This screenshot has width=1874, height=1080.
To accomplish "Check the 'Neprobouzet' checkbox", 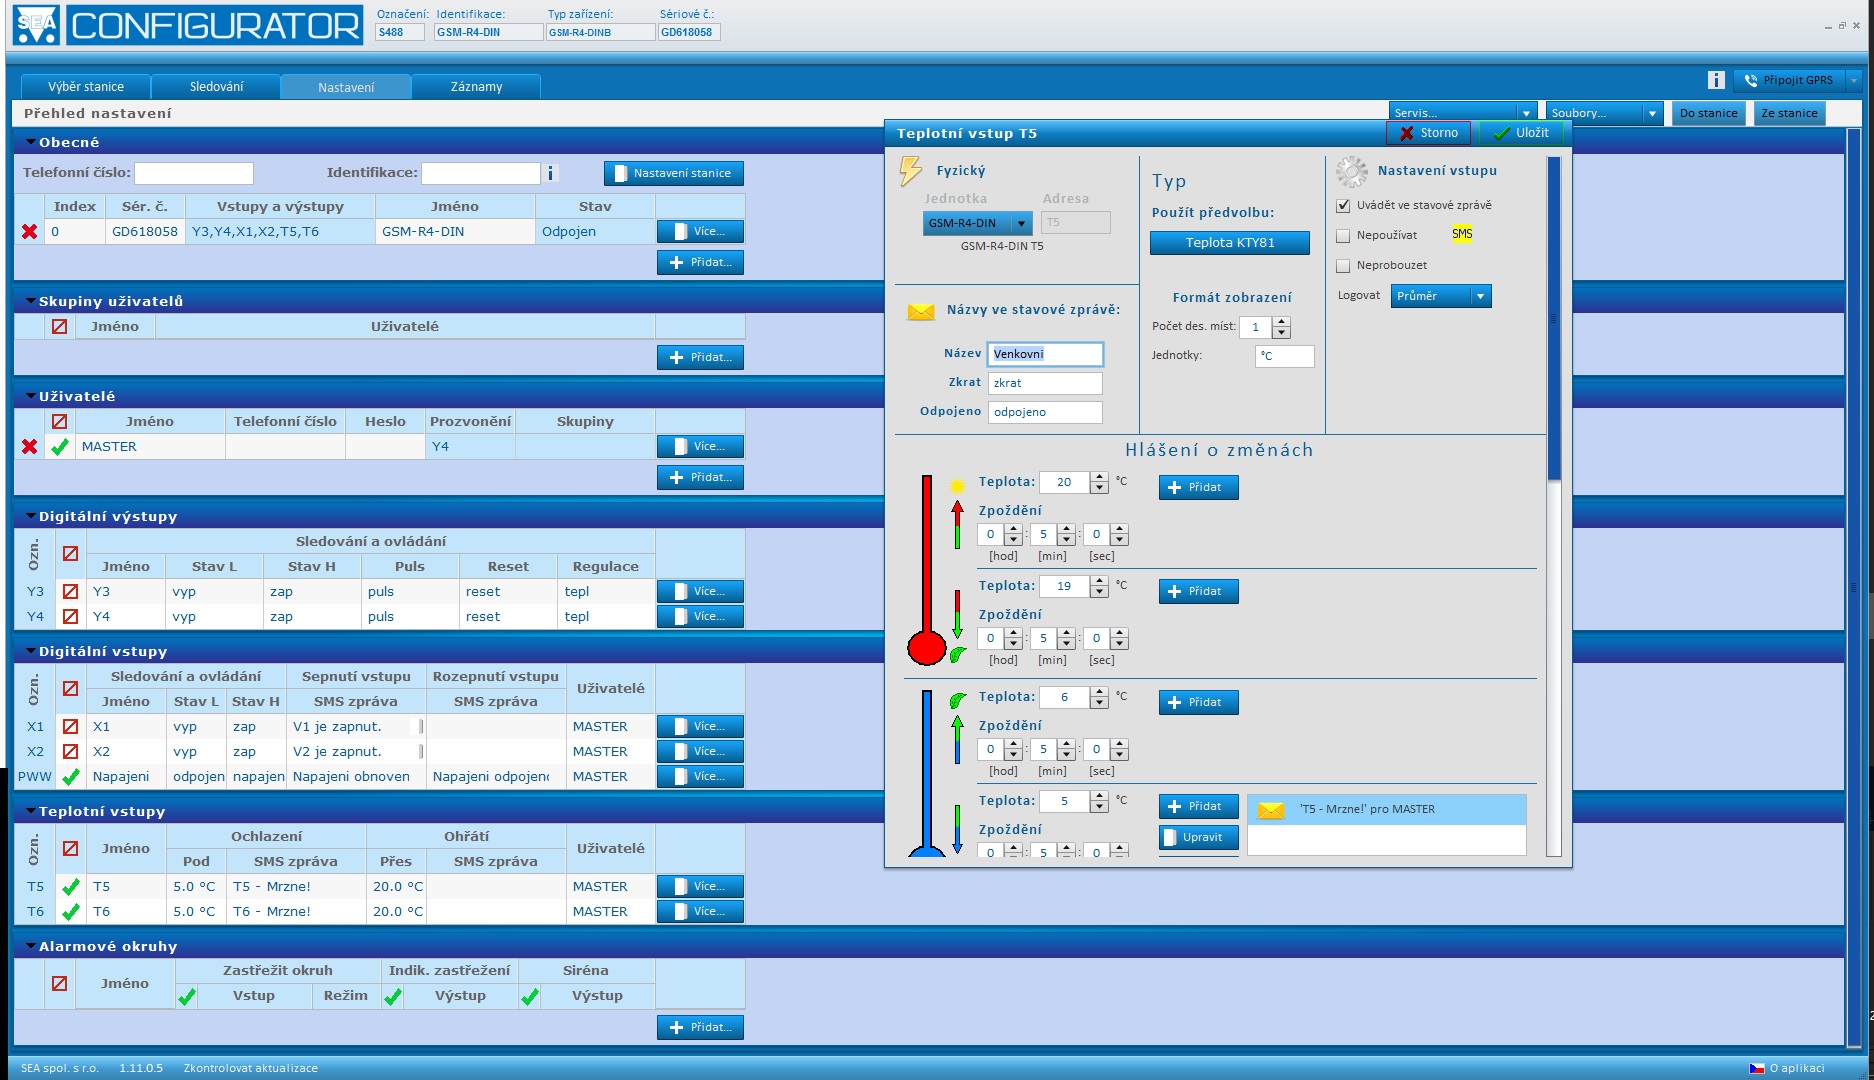I will [1343, 266].
